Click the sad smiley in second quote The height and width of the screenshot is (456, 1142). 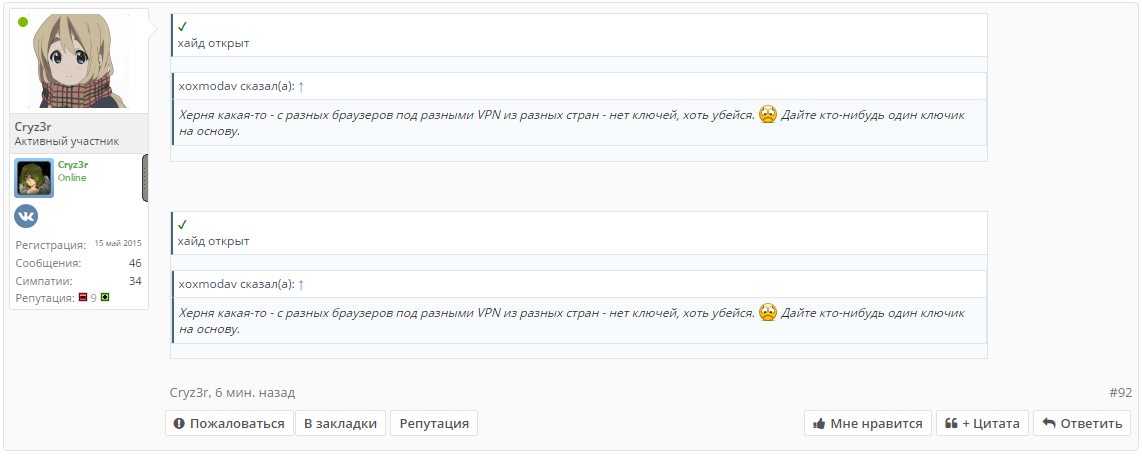[x=768, y=312]
